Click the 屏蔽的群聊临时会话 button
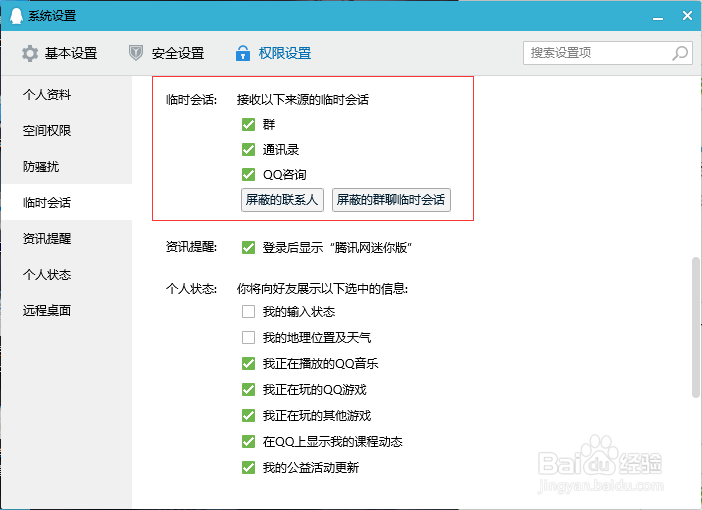The height and width of the screenshot is (510, 702). pyautogui.click(x=391, y=200)
